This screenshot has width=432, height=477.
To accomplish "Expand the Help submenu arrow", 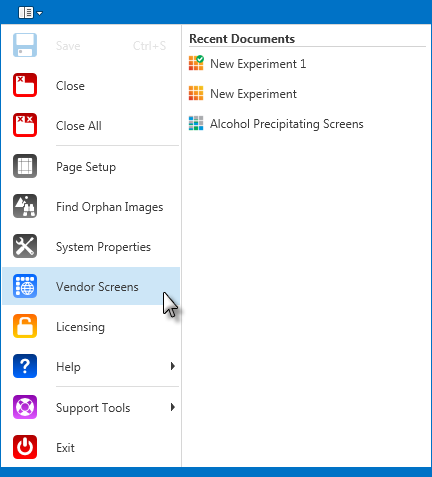I will (x=172, y=366).
